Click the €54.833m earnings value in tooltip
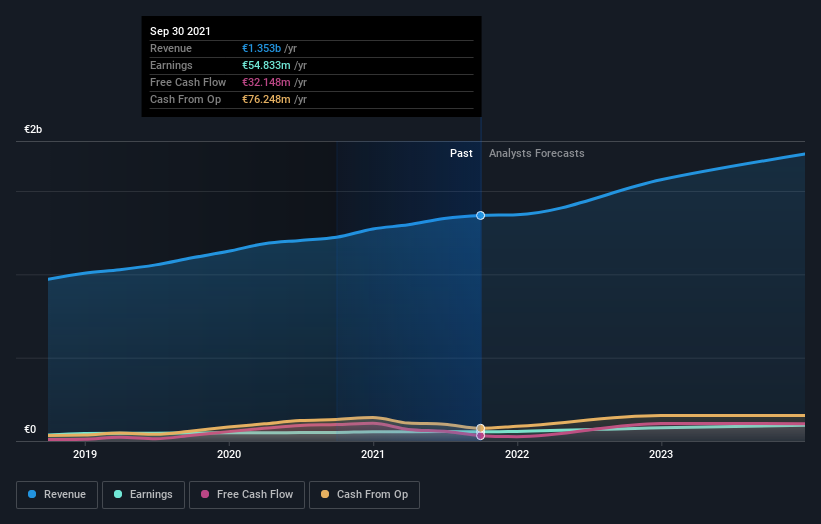The height and width of the screenshot is (524, 821). click(266, 65)
